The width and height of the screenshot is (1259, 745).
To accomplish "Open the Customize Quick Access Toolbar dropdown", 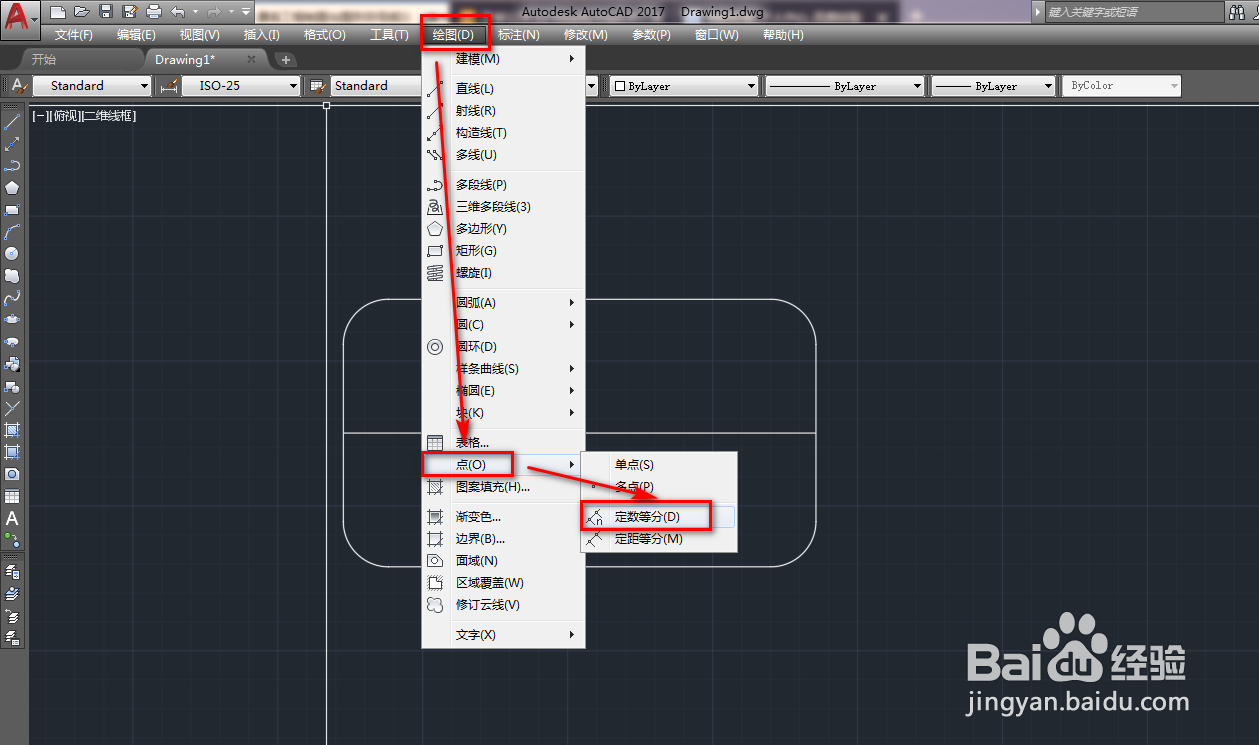I will tap(246, 12).
